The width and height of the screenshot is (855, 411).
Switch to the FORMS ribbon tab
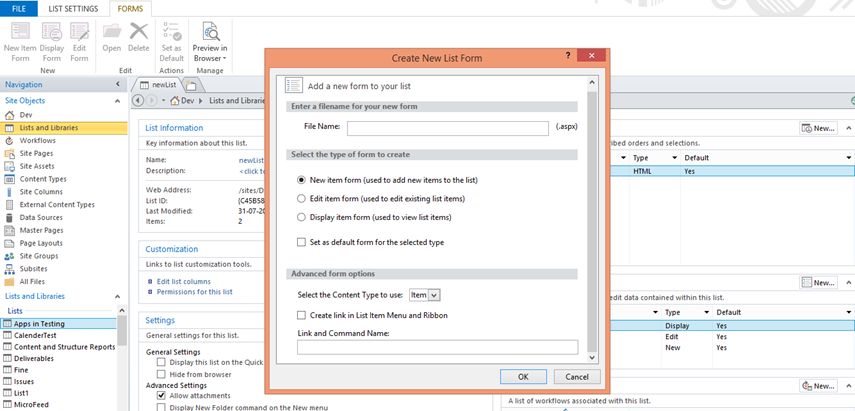click(130, 9)
